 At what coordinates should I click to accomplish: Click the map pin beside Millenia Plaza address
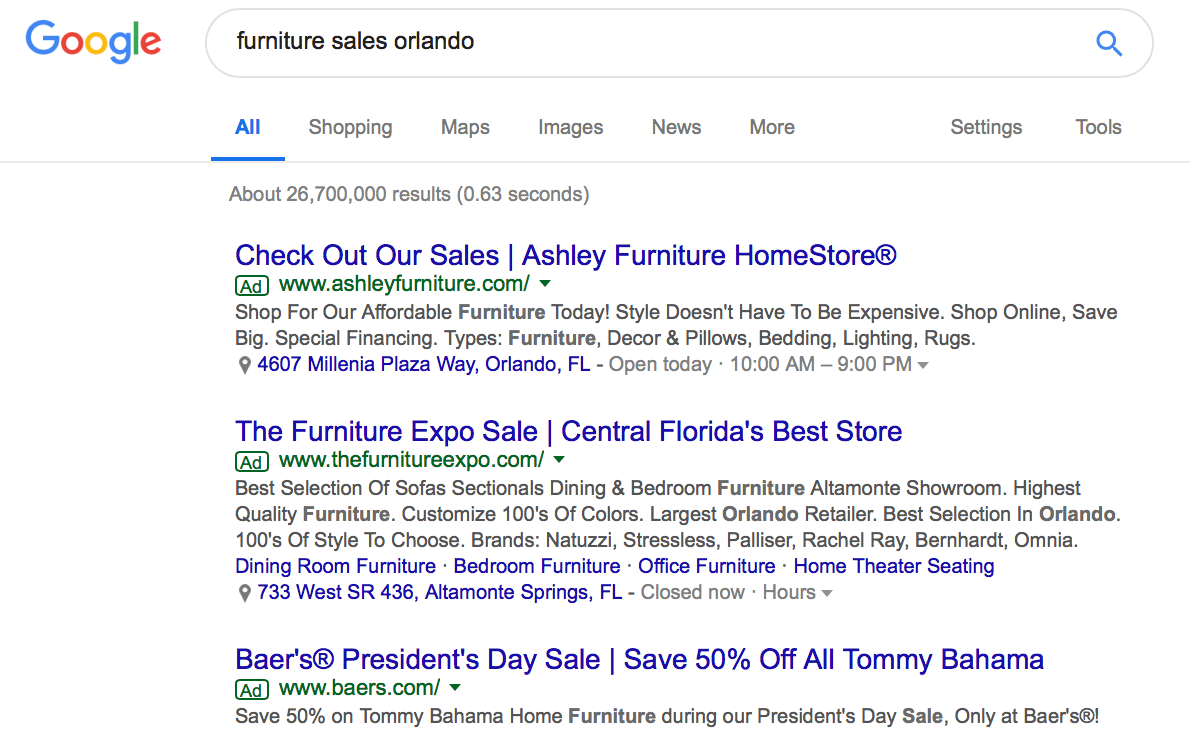[244, 365]
